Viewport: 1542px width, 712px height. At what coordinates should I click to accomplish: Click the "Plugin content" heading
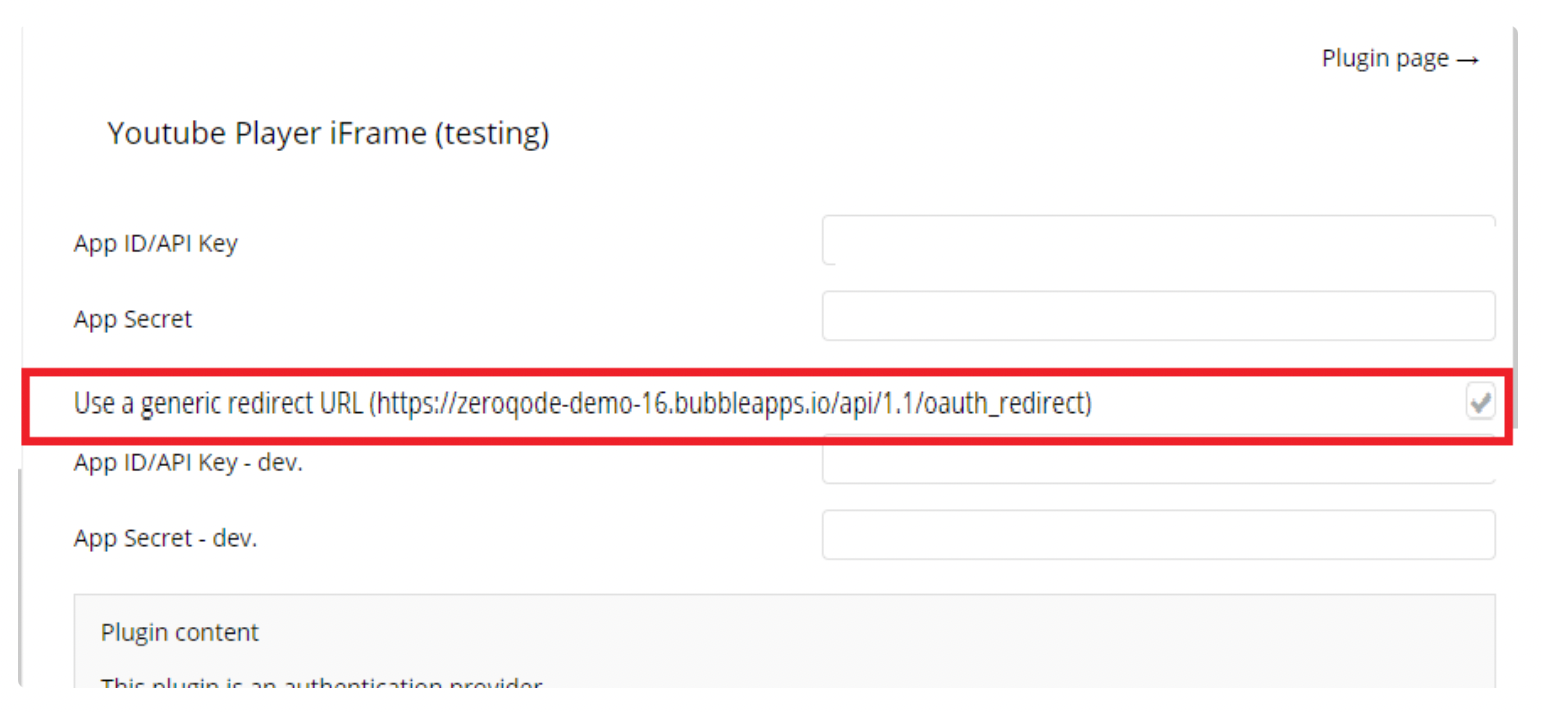(180, 632)
